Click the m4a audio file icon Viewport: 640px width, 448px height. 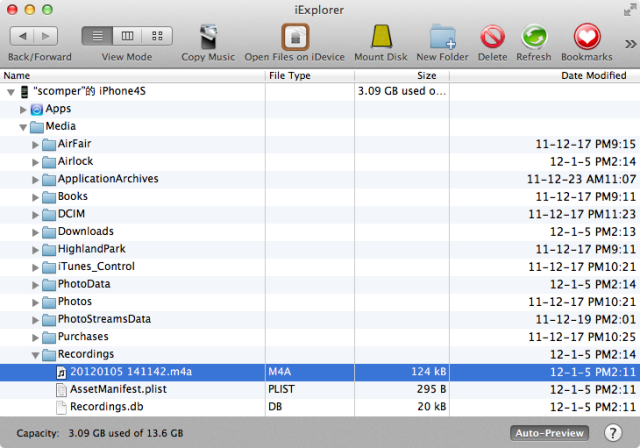[61, 373]
